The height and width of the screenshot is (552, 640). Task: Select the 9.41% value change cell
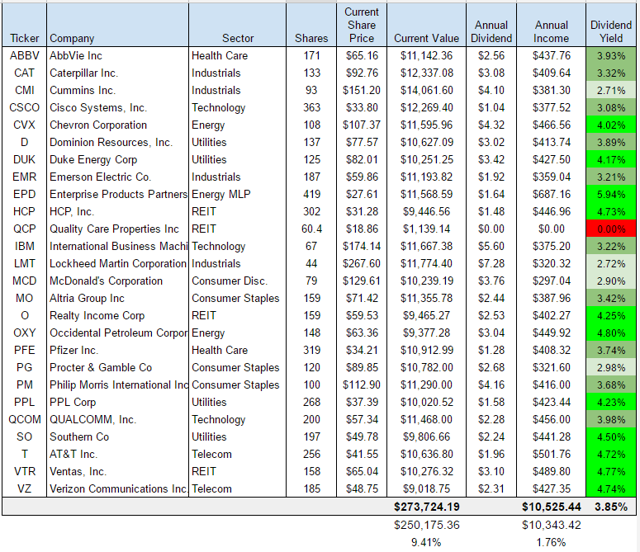[x=426, y=542]
